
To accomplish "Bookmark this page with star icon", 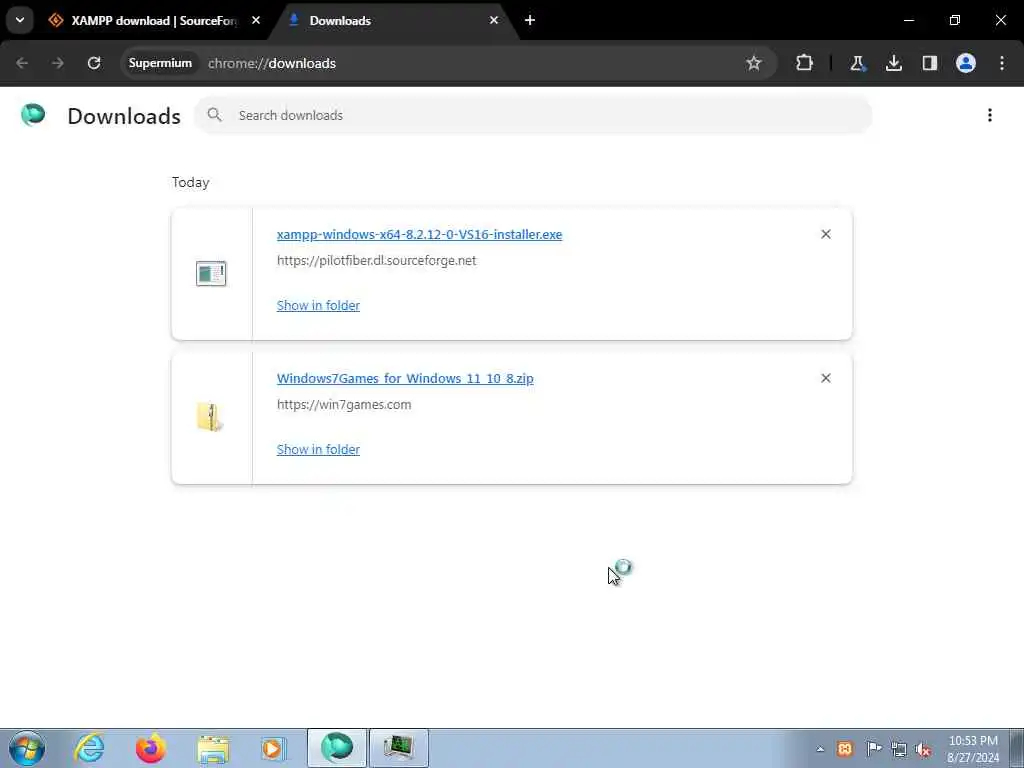I will click(x=754, y=63).
